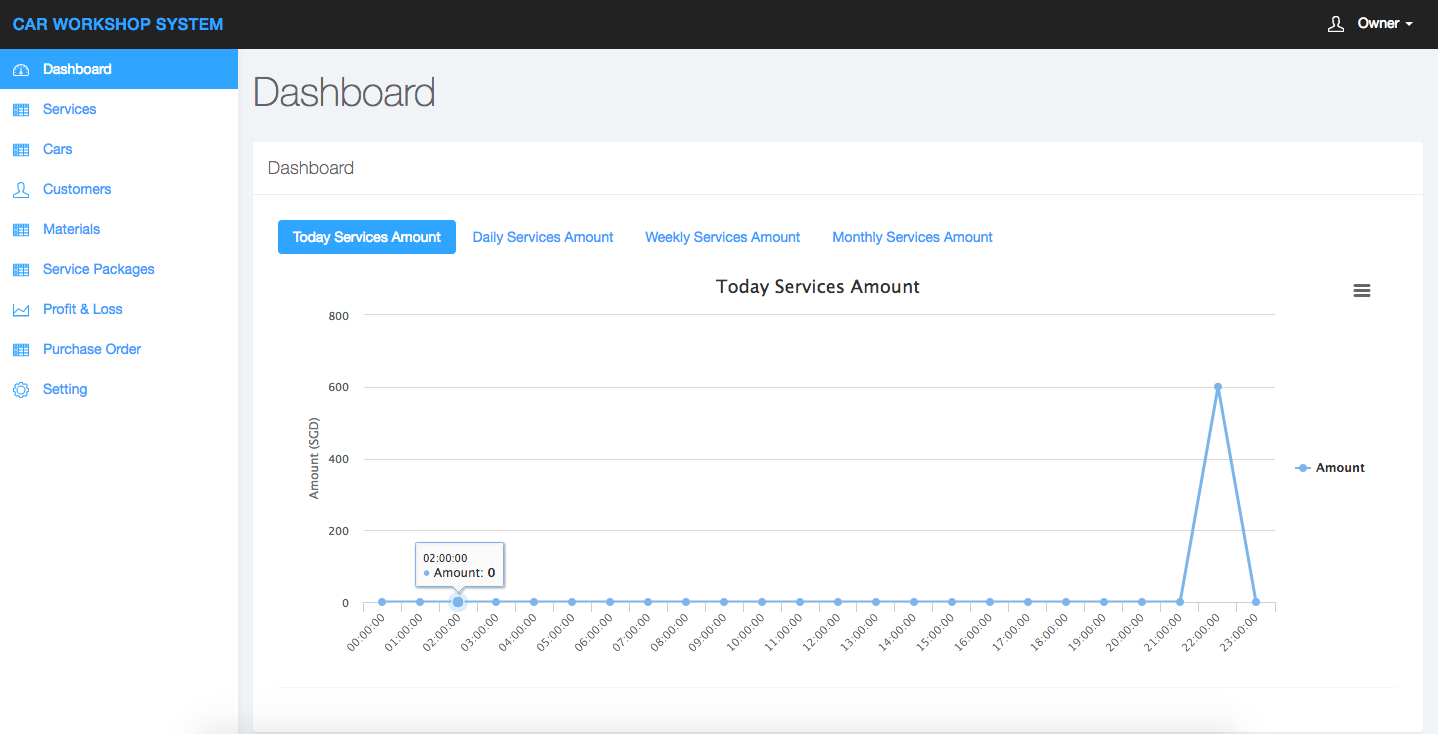Screen dimensions: 1438x734
Task: Click the 22:00:00 peak data point
Action: pyautogui.click(x=1217, y=387)
